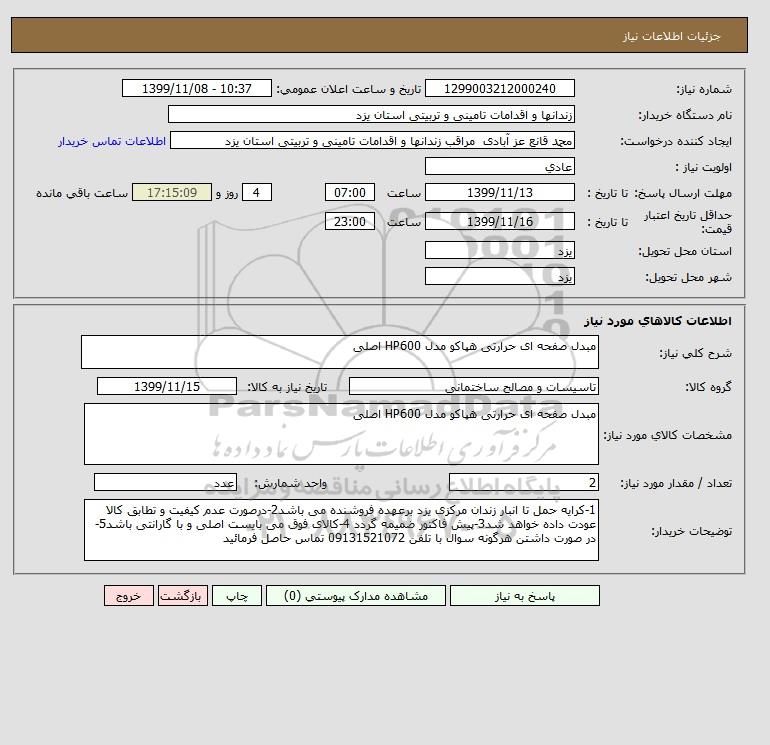
Task: Click the گروه کالا field تاسیسات و مصالح ساختمانی
Action: (x=473, y=386)
